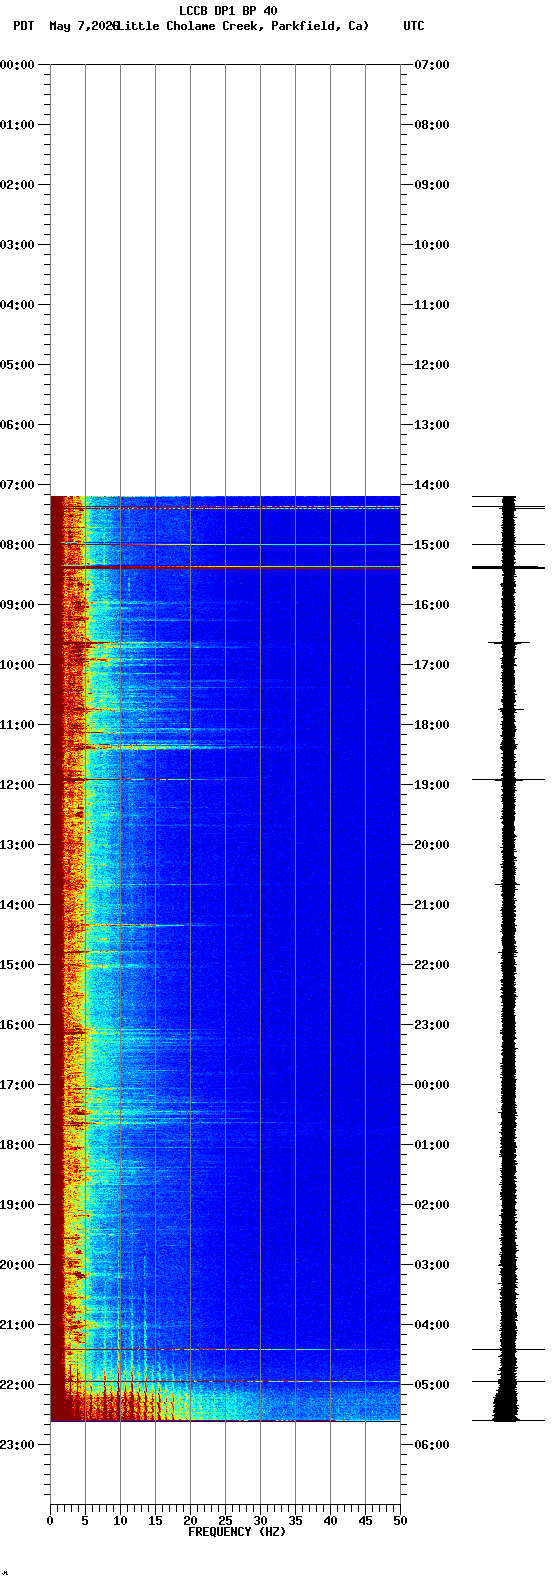This screenshot has height=1584, width=552.
Task: Click the '07:00' UTC time label
Action: coord(432,65)
